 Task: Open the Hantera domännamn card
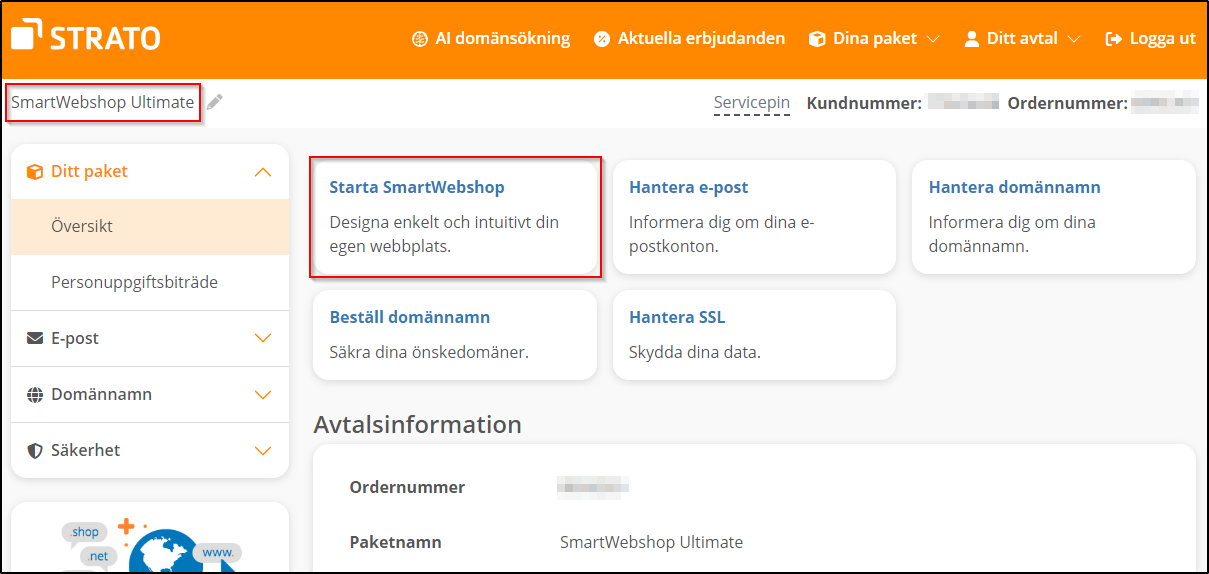(x=1054, y=216)
